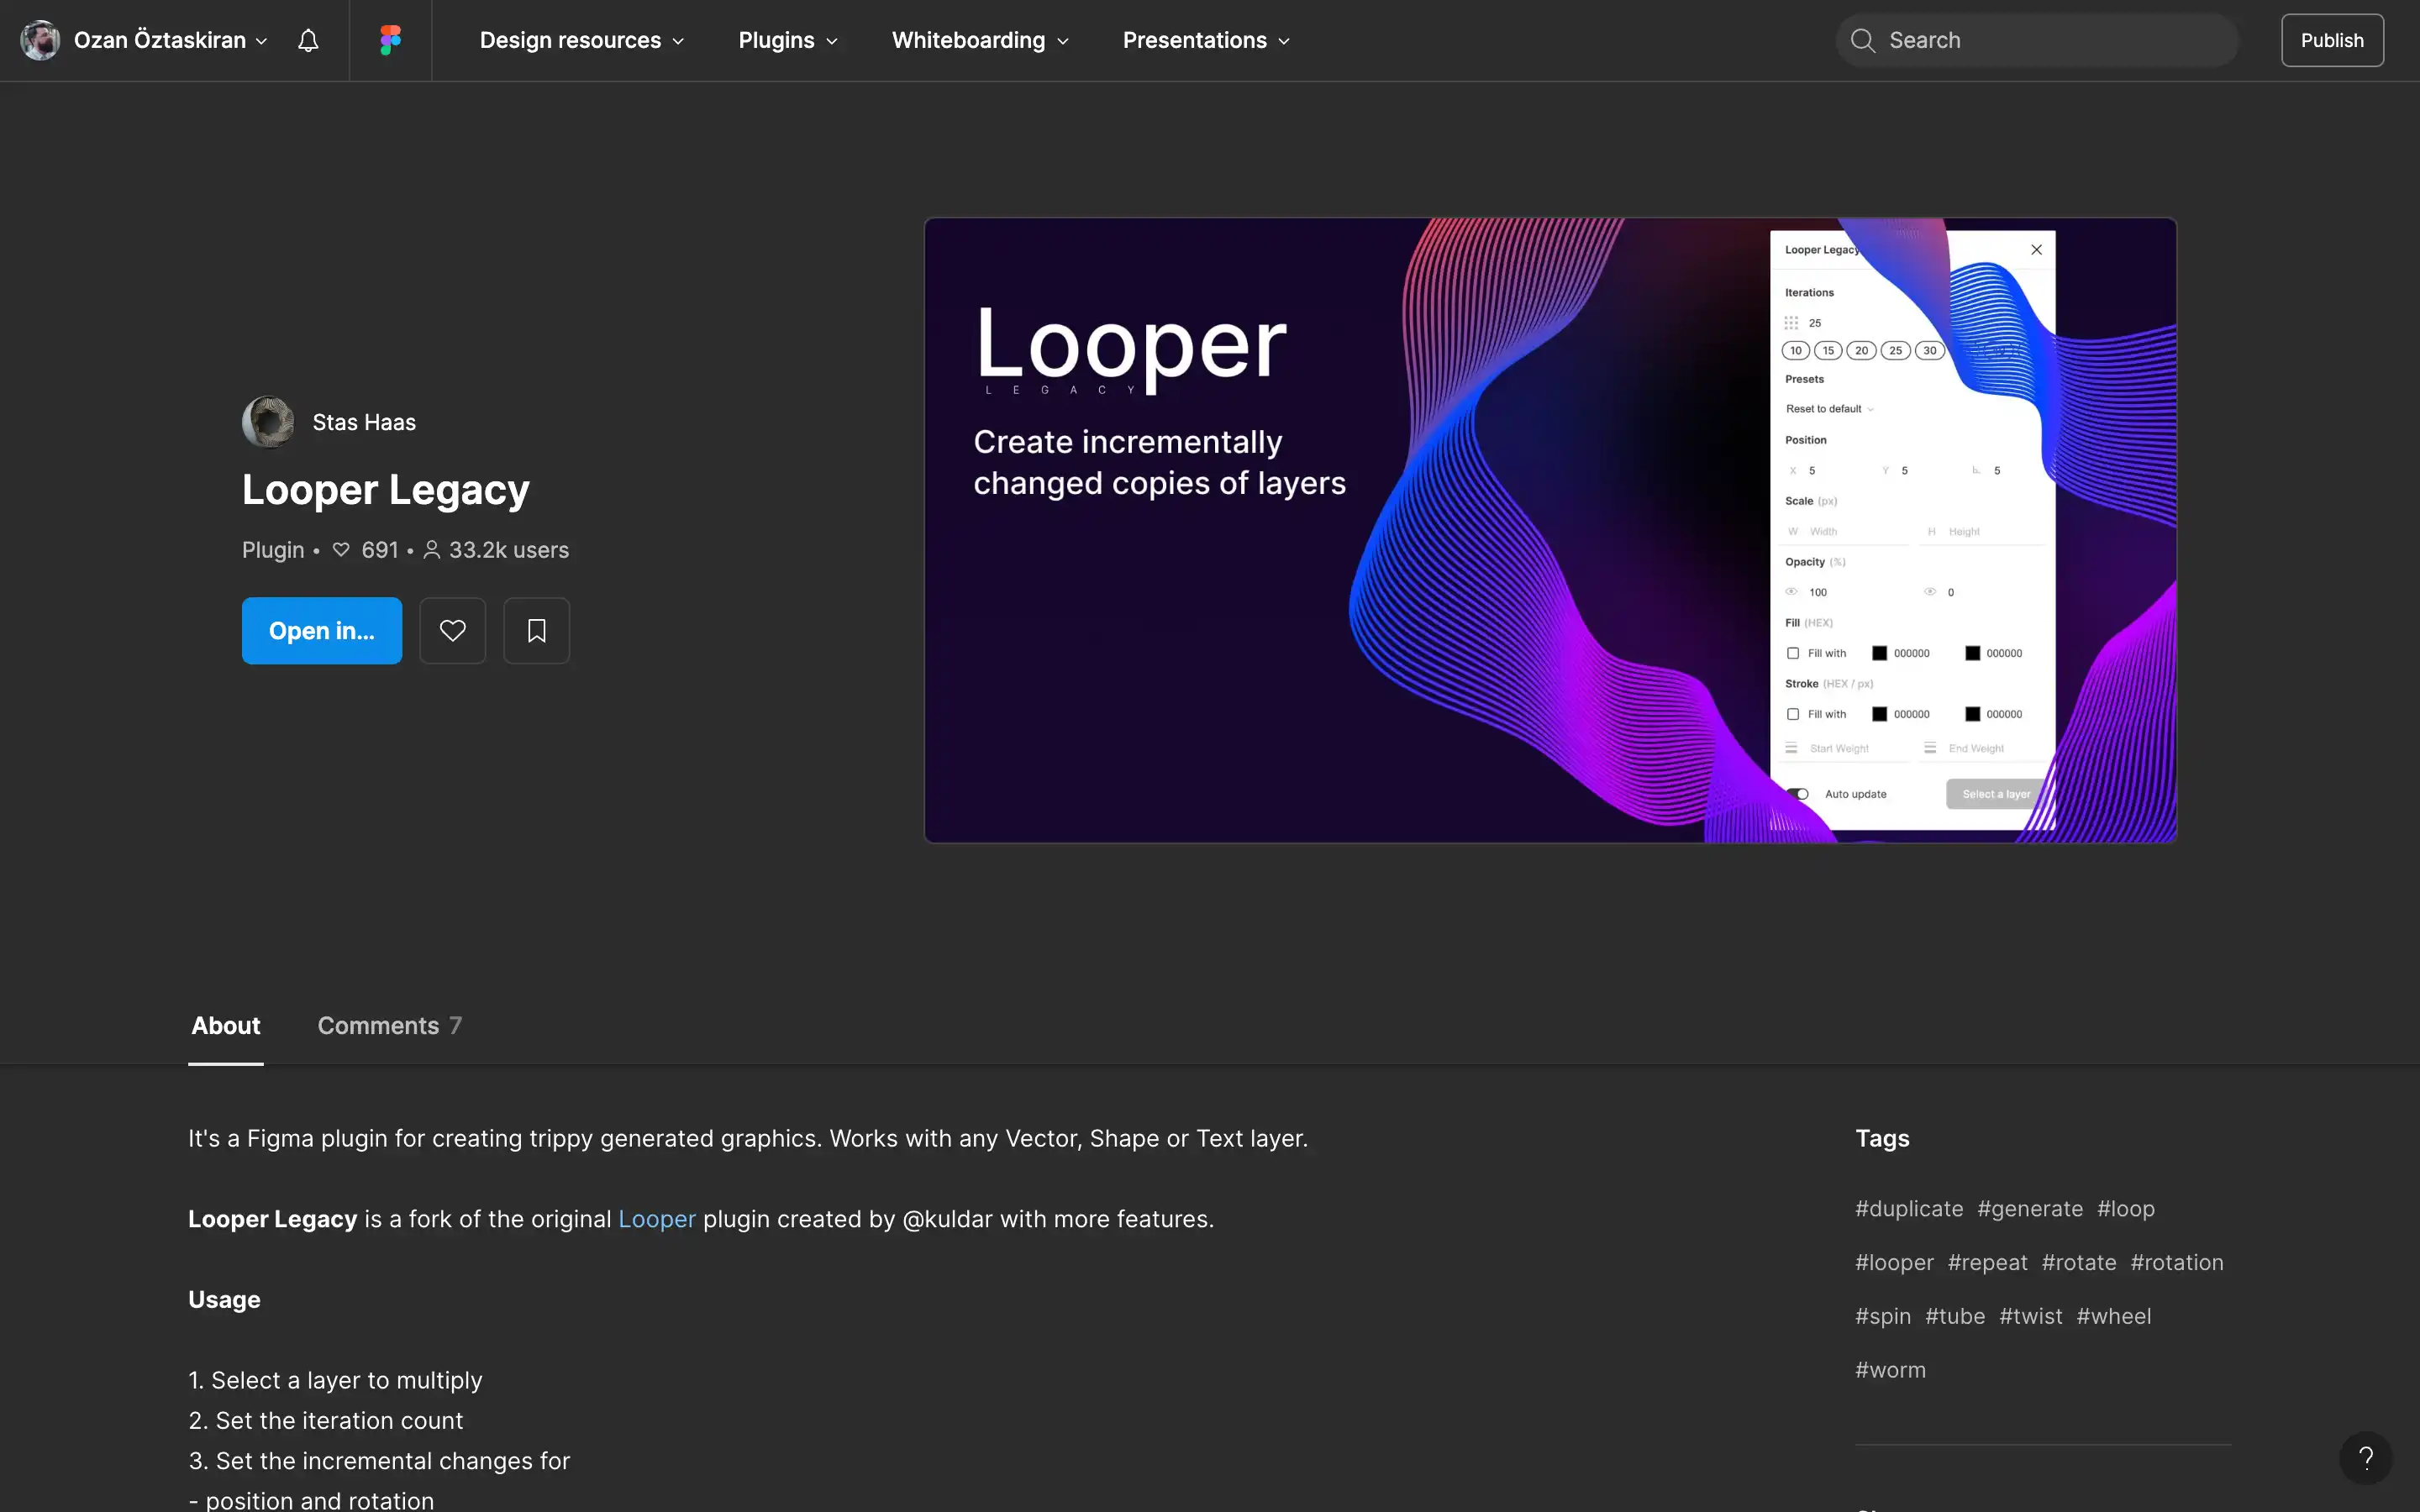Screen dimensions: 2420x1512
Task: Click the #spin tag
Action: 1883,1317
